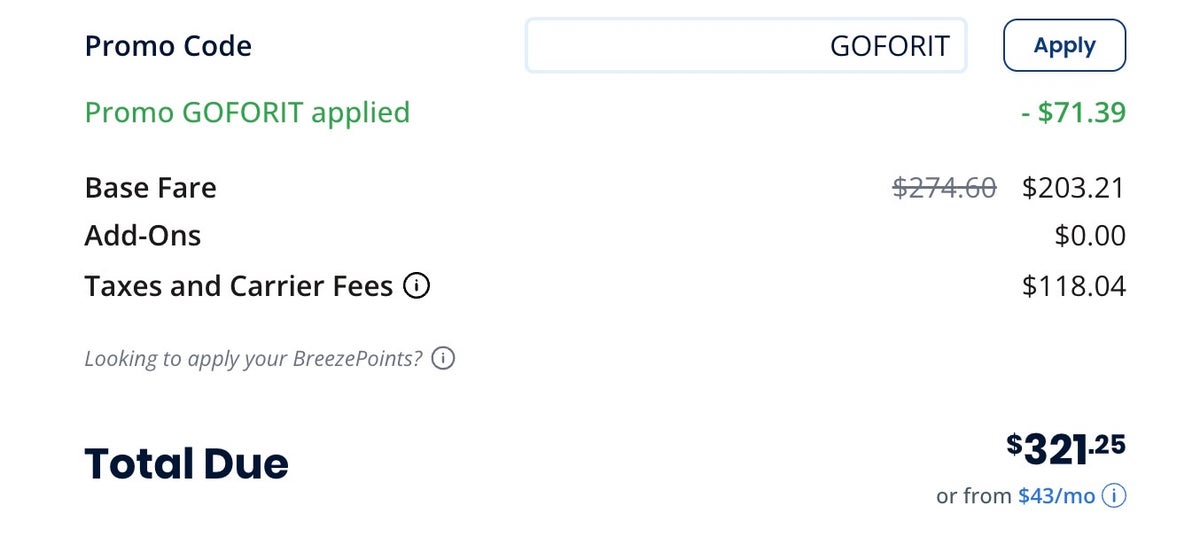Screen dimensions: 1200x537
Task: Click the Base Fare label
Action: click(x=150, y=188)
